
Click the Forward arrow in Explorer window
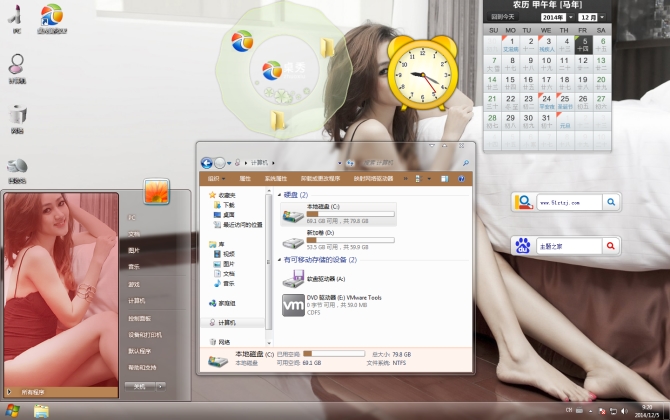click(x=220, y=163)
